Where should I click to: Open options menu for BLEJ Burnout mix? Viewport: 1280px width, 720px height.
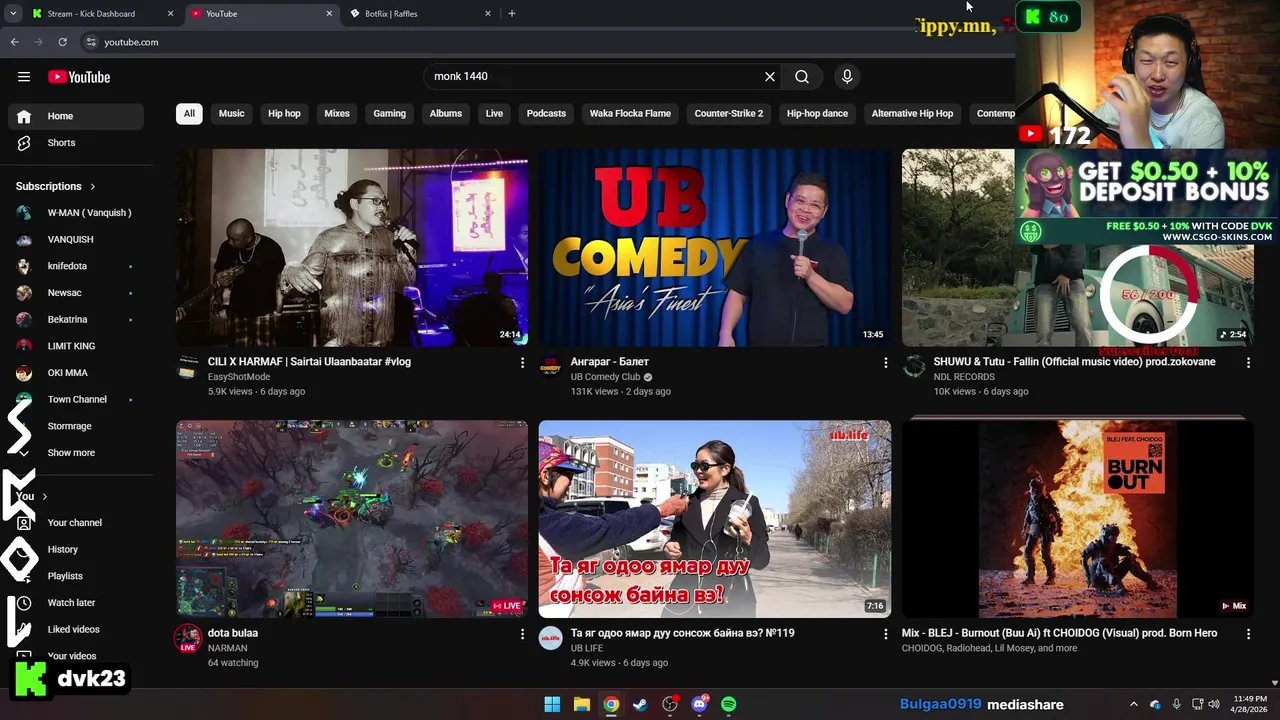coord(1248,633)
